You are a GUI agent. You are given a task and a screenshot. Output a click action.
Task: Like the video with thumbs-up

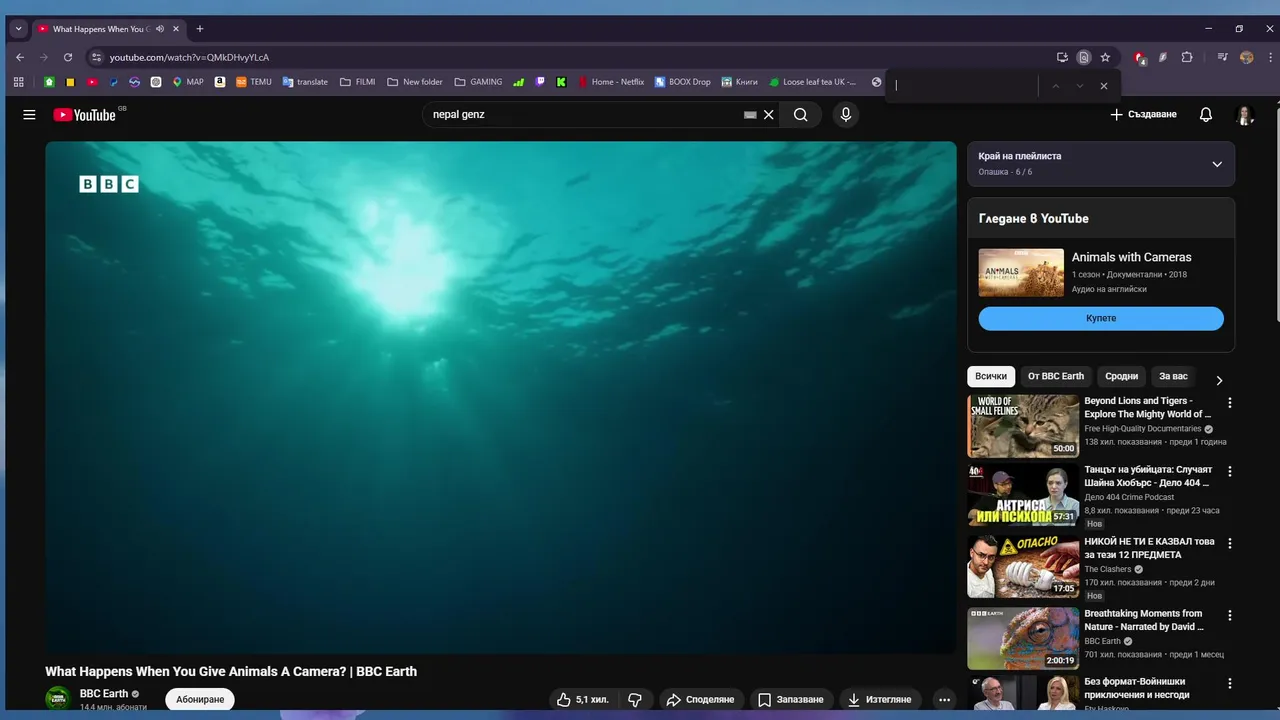583,700
